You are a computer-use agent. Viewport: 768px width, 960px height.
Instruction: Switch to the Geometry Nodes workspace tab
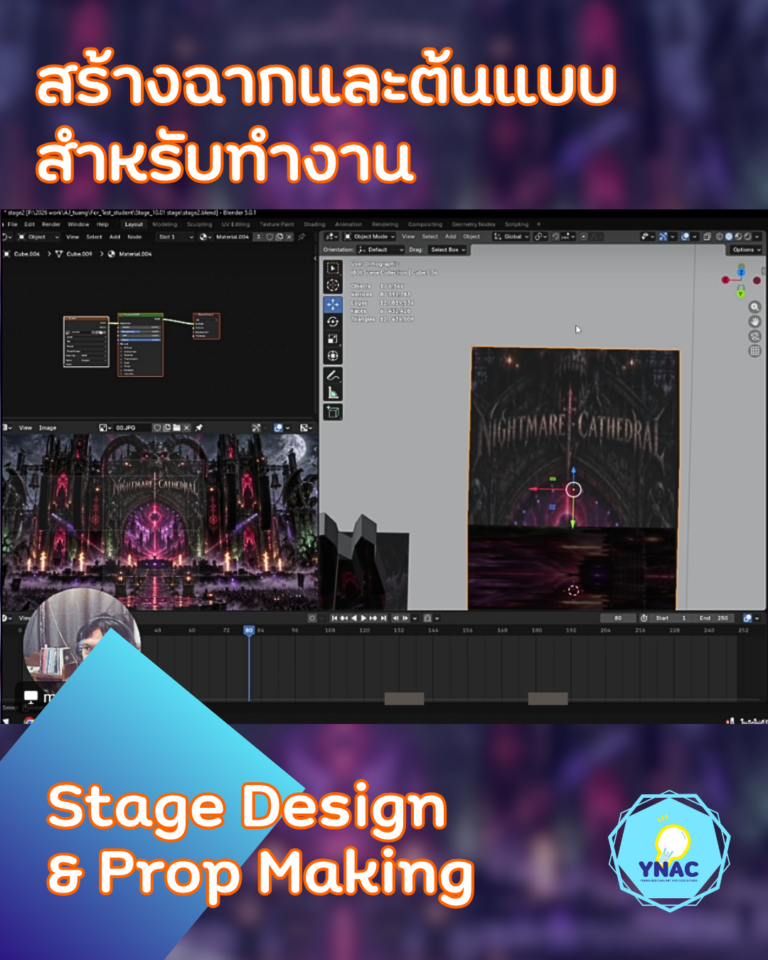click(x=473, y=224)
